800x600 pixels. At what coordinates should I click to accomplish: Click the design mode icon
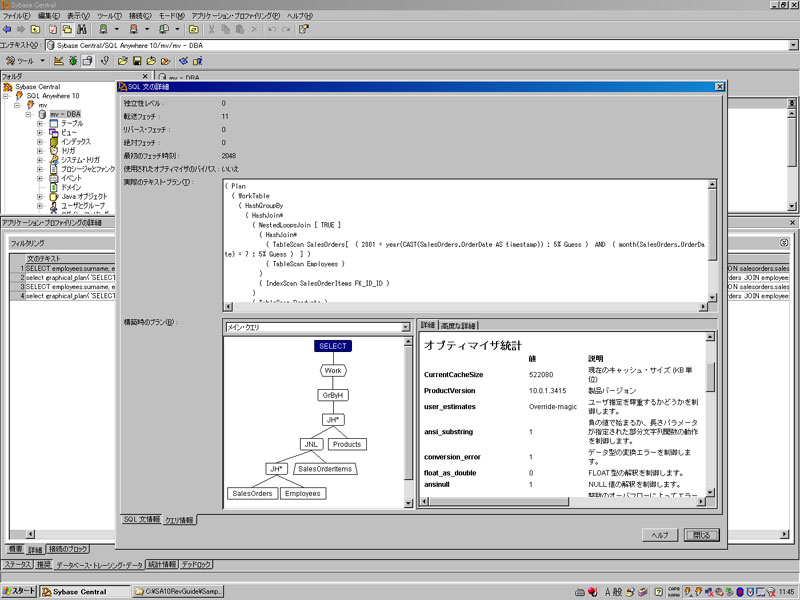59,61
